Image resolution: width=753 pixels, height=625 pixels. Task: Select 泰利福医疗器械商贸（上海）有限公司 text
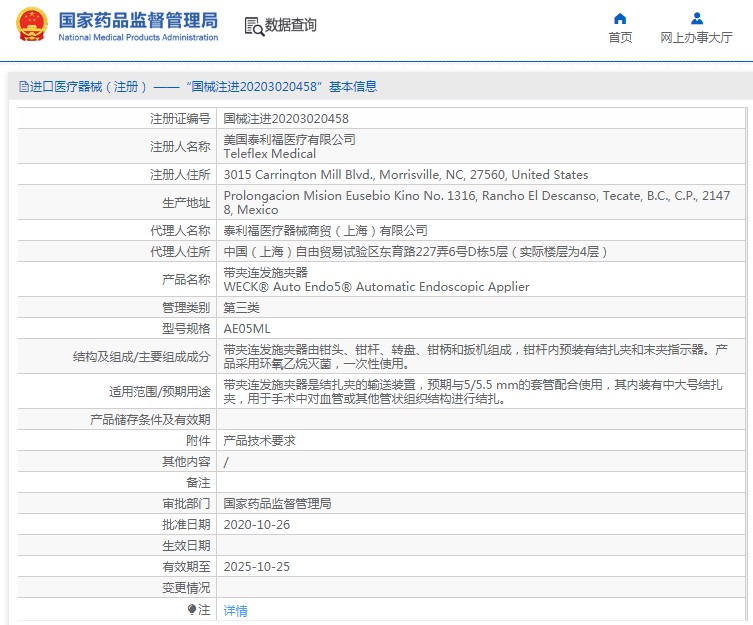click(326, 231)
